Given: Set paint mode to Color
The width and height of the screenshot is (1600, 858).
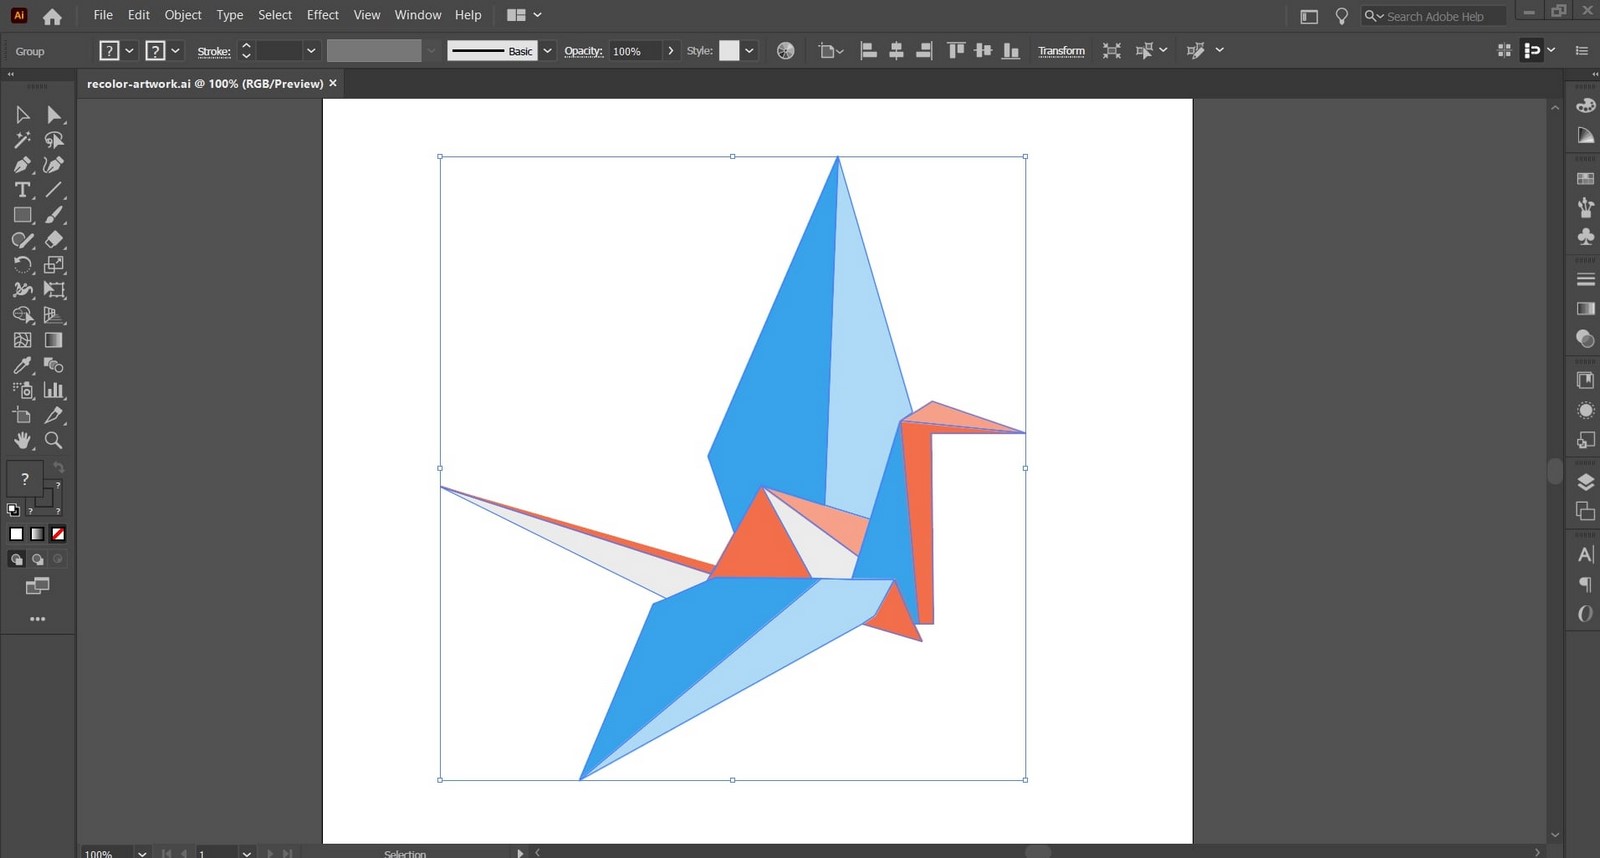Looking at the screenshot, I should [x=16, y=534].
